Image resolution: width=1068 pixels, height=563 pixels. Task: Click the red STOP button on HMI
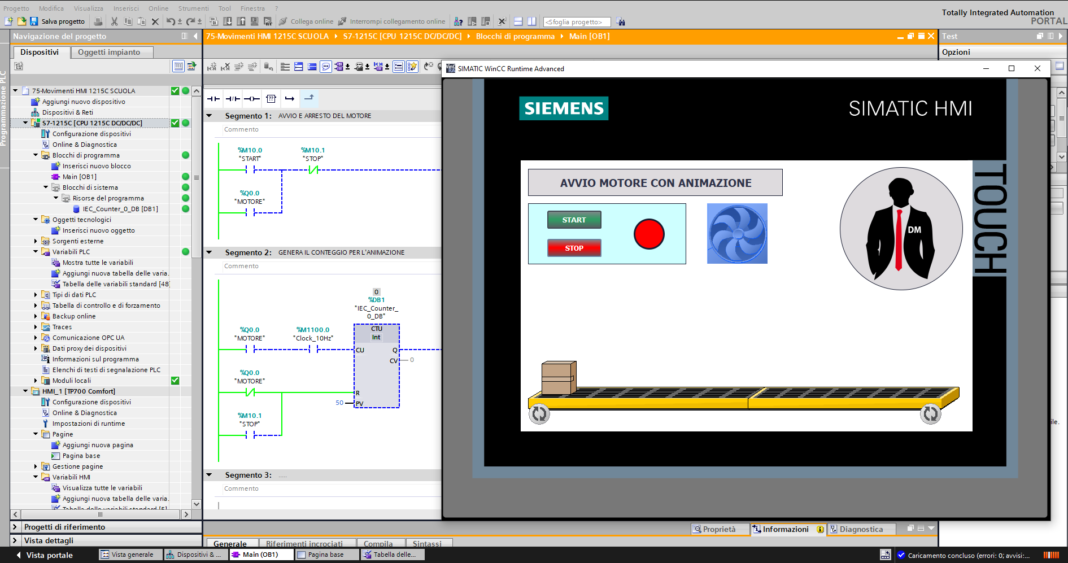[574, 248]
